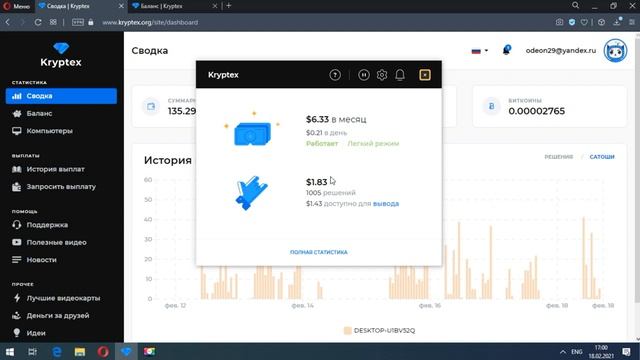
Task: Open Kryptex popup settings gear
Action: [x=382, y=75]
